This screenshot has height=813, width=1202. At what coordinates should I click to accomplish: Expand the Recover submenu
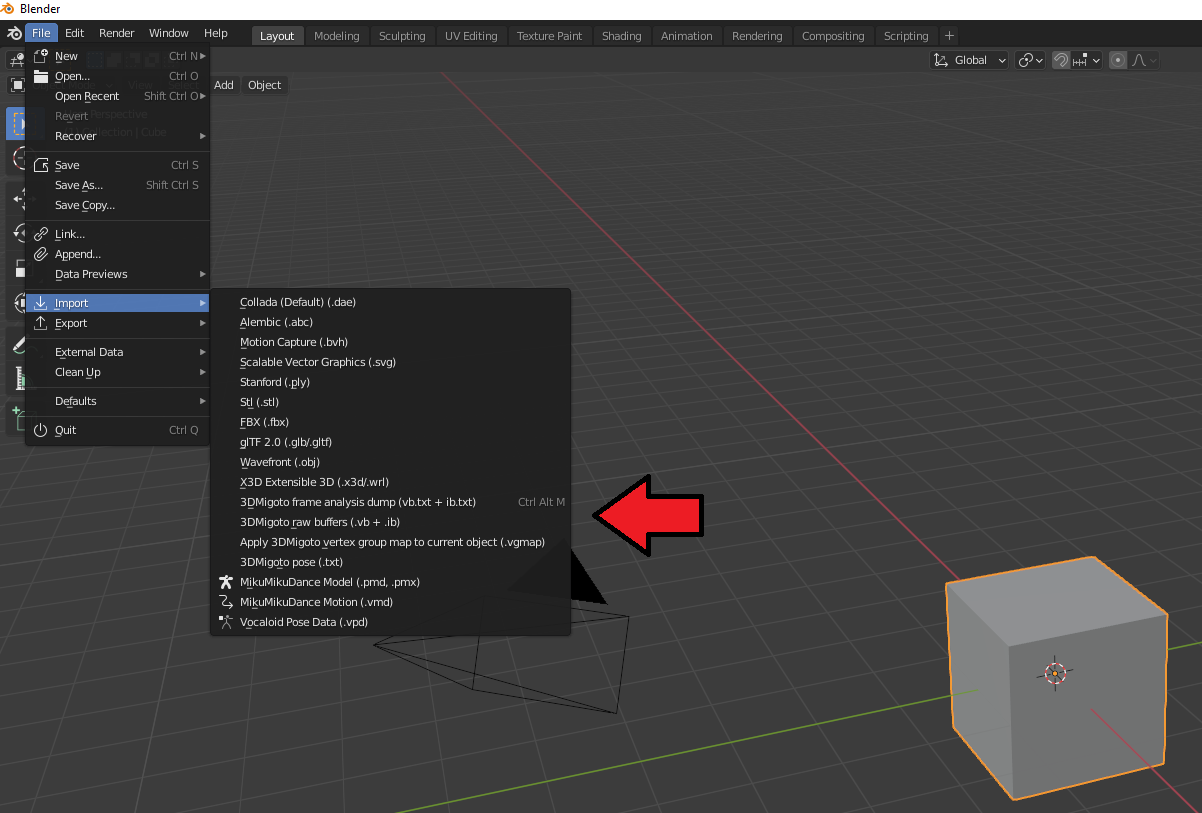(x=118, y=136)
